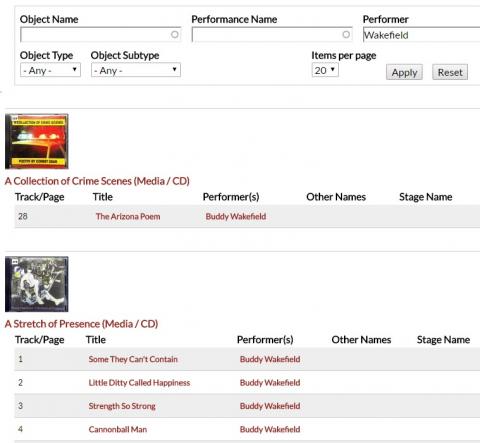
Task: Click the autocomplete circle in Performance Name field
Action: pyautogui.click(x=346, y=34)
